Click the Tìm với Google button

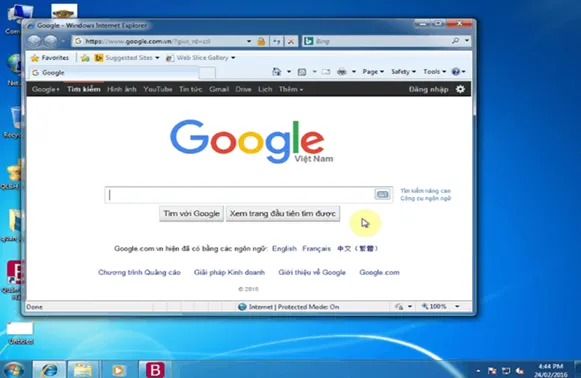tap(192, 213)
